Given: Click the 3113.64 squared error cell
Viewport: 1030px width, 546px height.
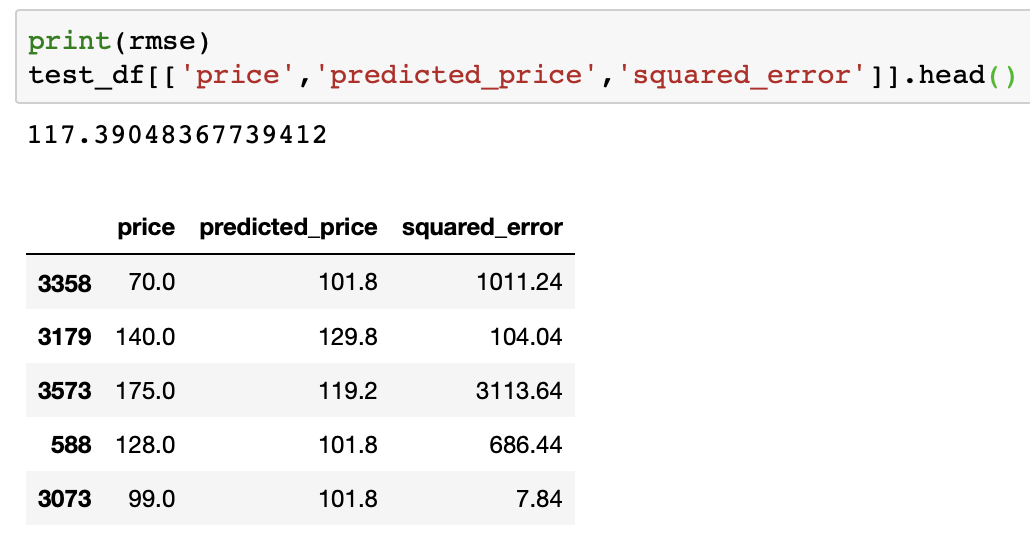Looking at the screenshot, I should tap(519, 391).
